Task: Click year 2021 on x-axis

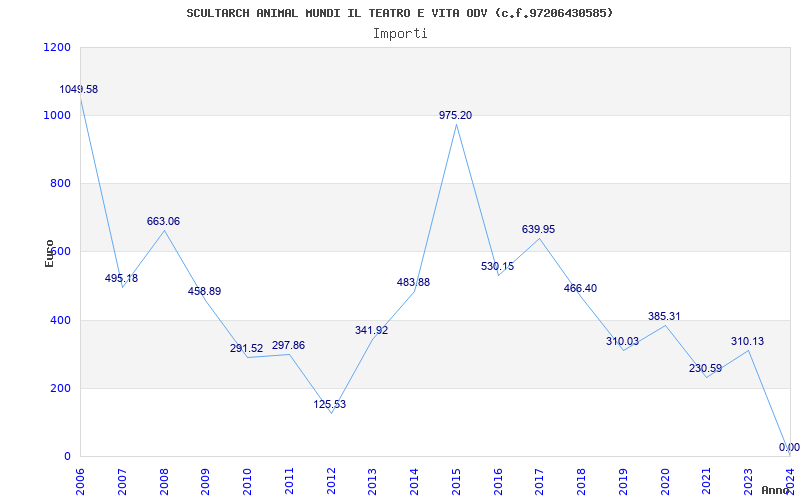Action: [707, 482]
